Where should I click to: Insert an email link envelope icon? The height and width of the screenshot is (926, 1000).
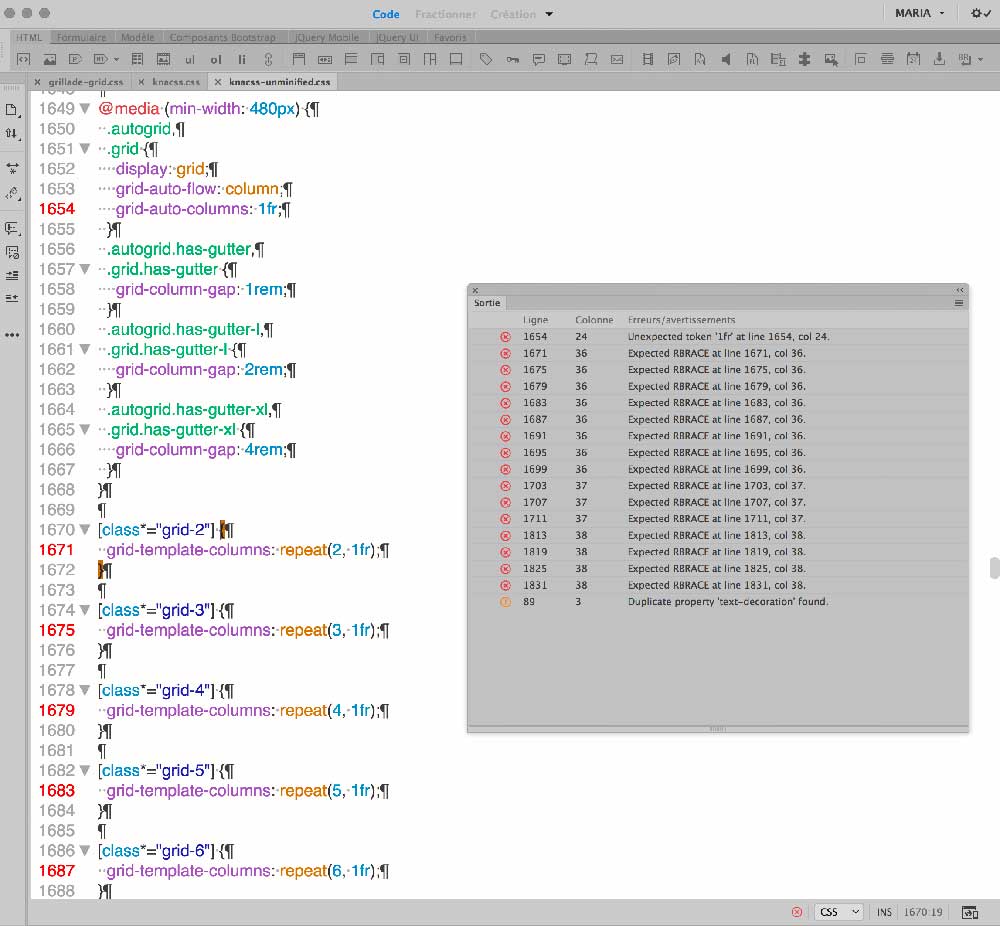[617, 59]
